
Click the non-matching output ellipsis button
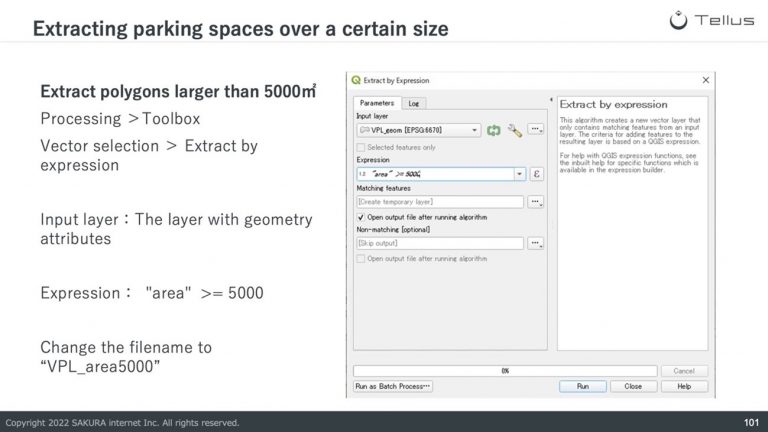point(536,243)
